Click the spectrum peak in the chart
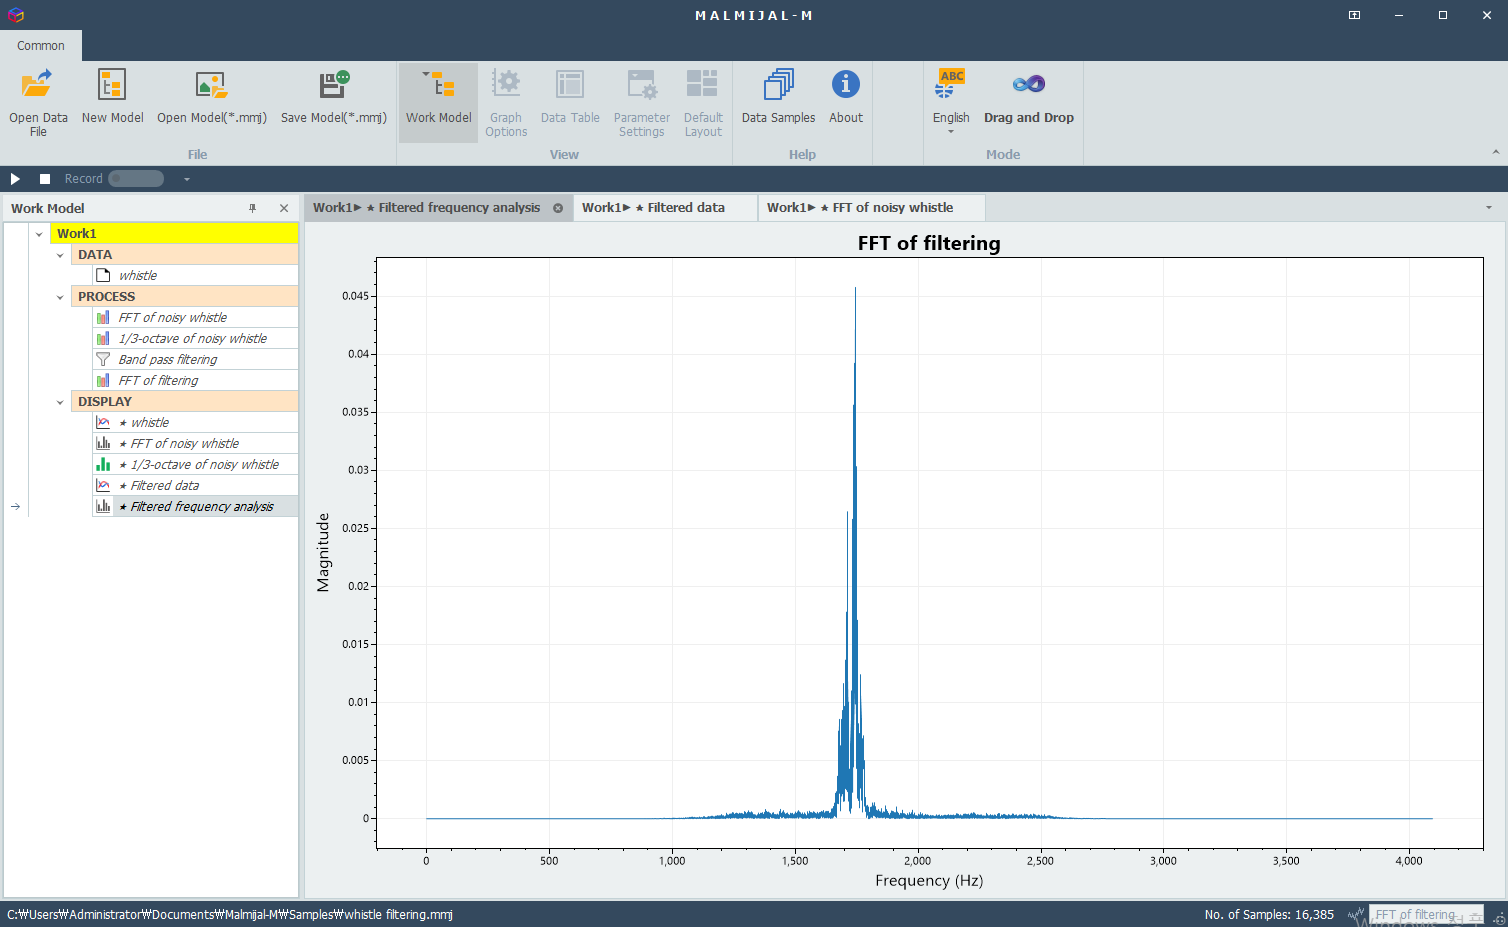1508x927 pixels. 855,290
